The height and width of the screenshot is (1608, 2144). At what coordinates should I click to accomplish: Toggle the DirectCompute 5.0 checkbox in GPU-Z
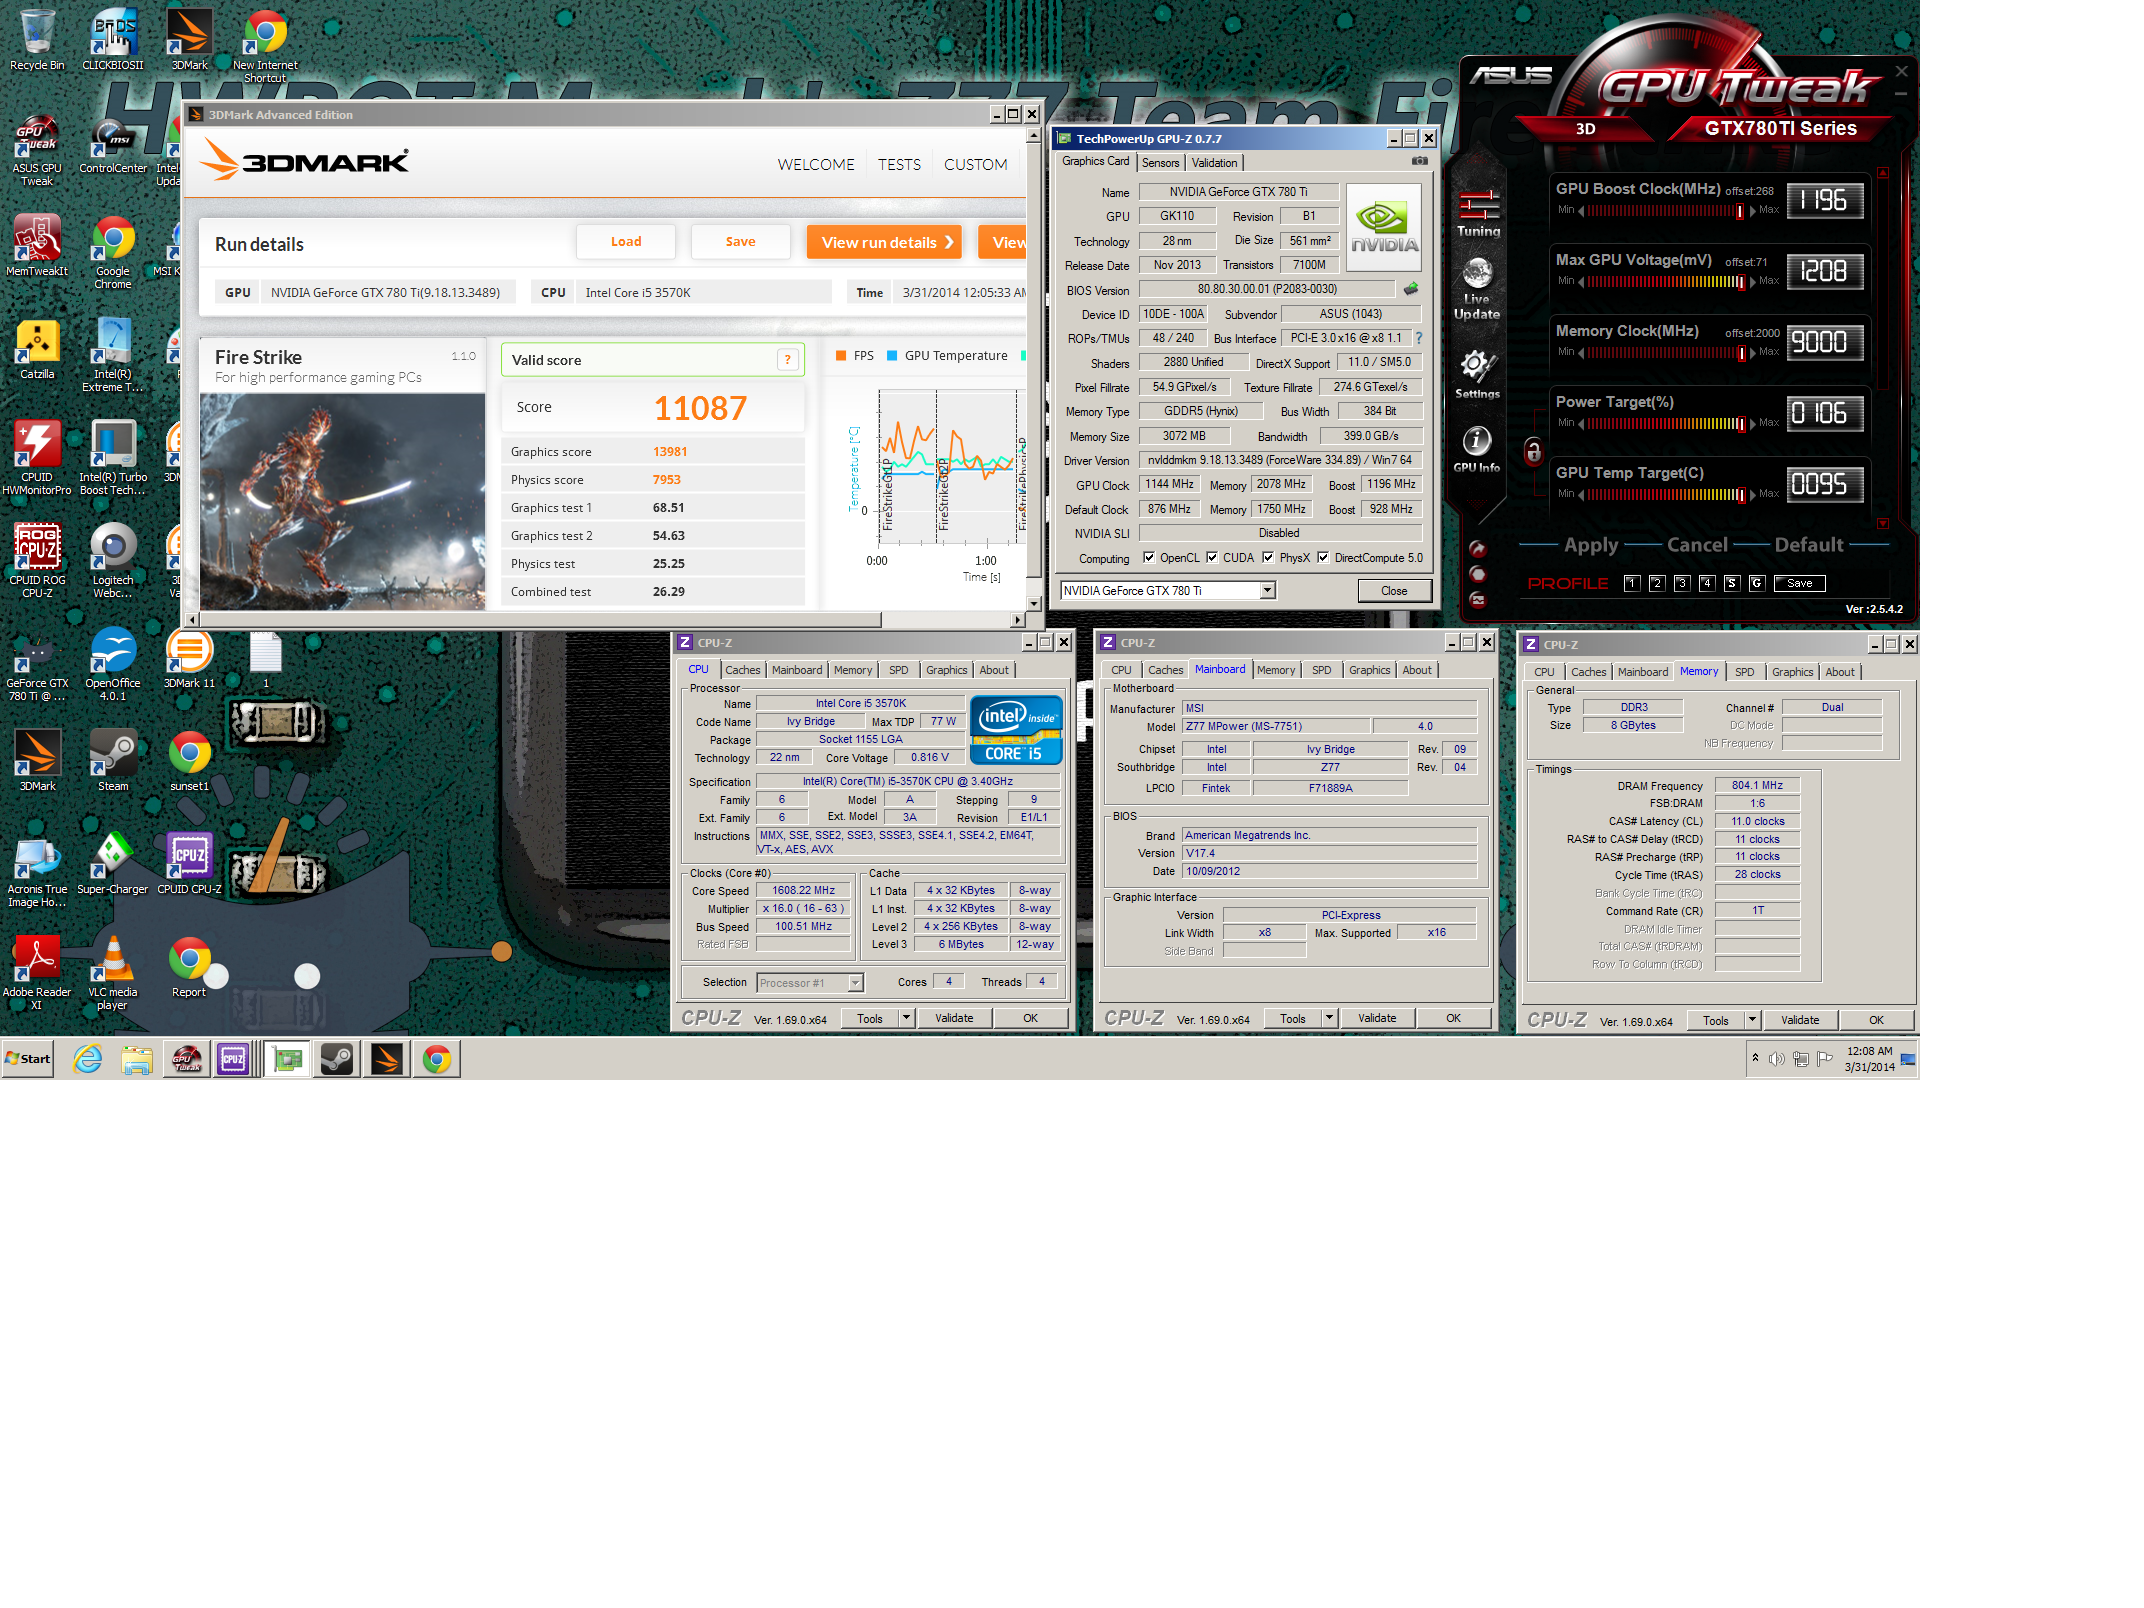[1322, 558]
